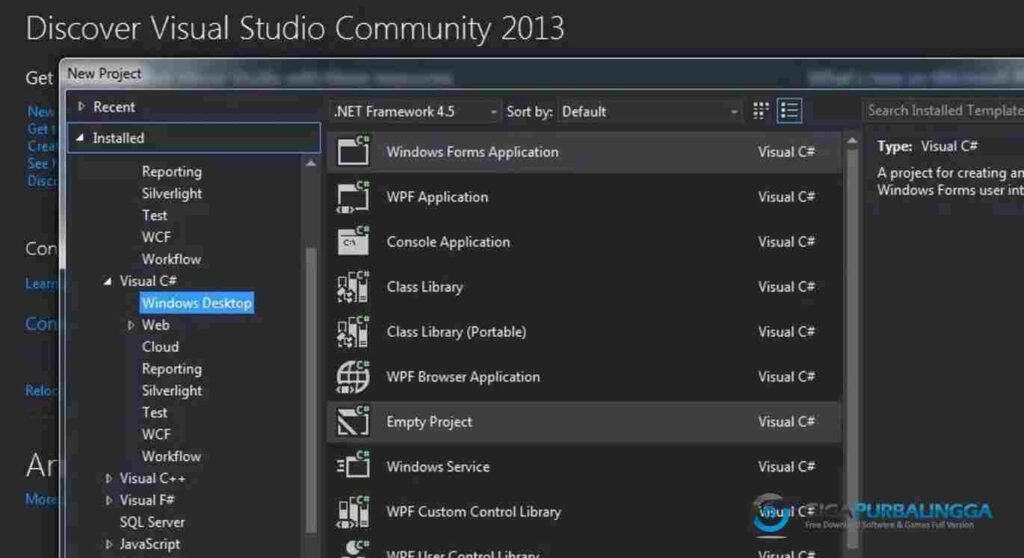Click the Console Application template icon
The height and width of the screenshot is (558, 1024).
tap(353, 241)
